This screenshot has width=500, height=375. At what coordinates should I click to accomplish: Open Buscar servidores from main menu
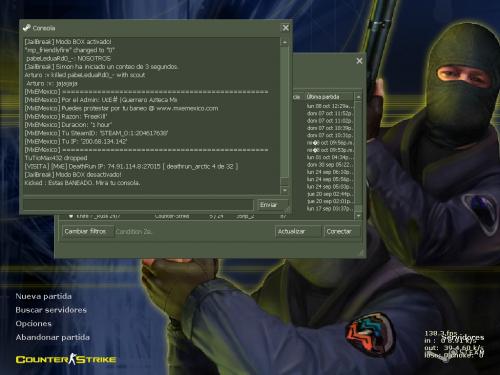pyautogui.click(x=51, y=310)
